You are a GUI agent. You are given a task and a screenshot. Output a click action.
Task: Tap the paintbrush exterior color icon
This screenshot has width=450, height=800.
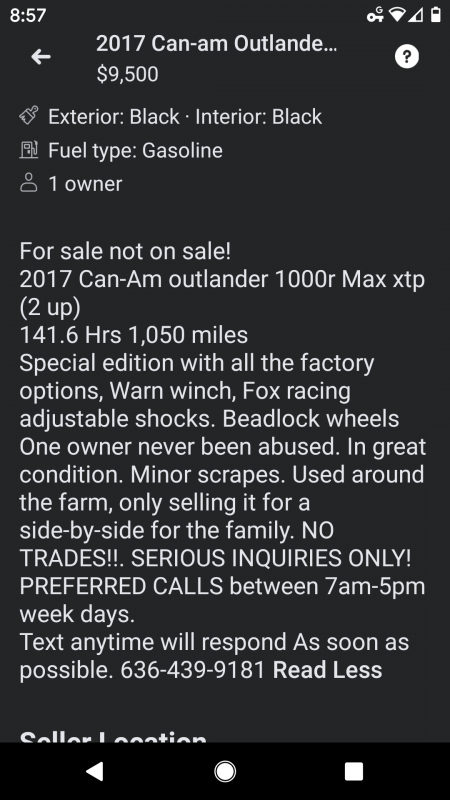(x=29, y=116)
